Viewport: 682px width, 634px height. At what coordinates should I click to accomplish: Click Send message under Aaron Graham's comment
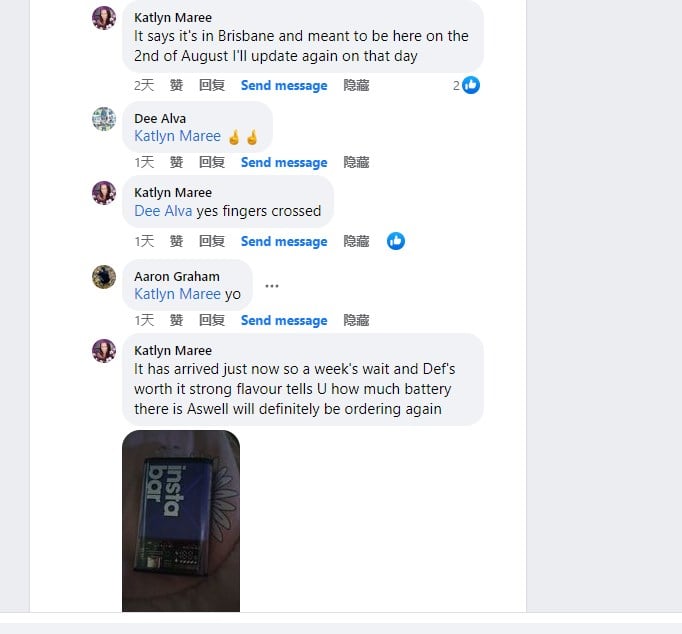(284, 320)
